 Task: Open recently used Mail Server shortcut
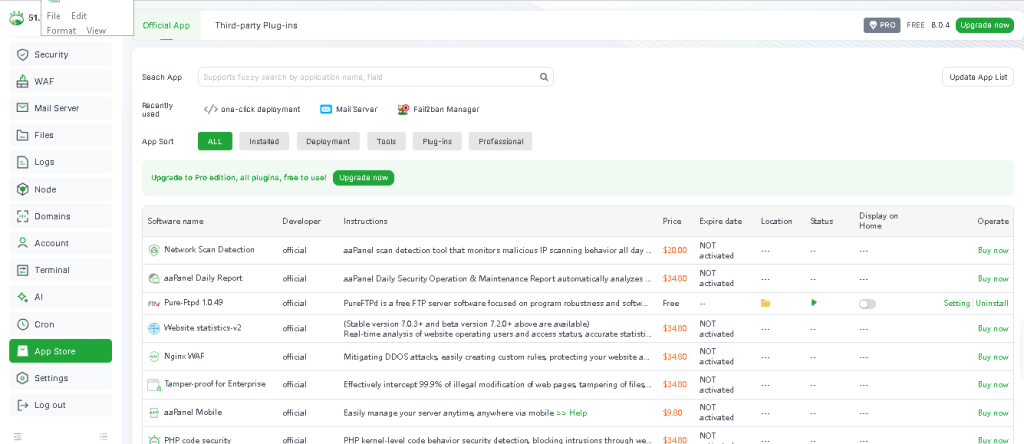pyautogui.click(x=349, y=110)
